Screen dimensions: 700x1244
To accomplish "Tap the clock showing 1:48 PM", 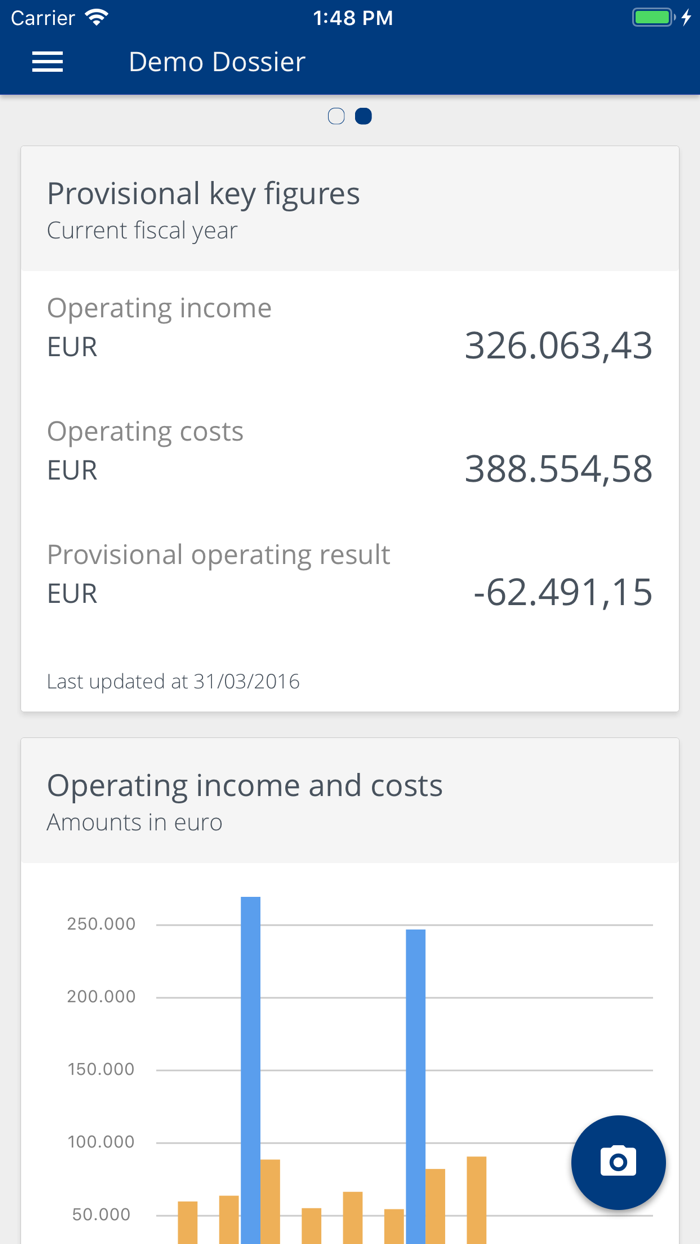I will click(x=352, y=18).
